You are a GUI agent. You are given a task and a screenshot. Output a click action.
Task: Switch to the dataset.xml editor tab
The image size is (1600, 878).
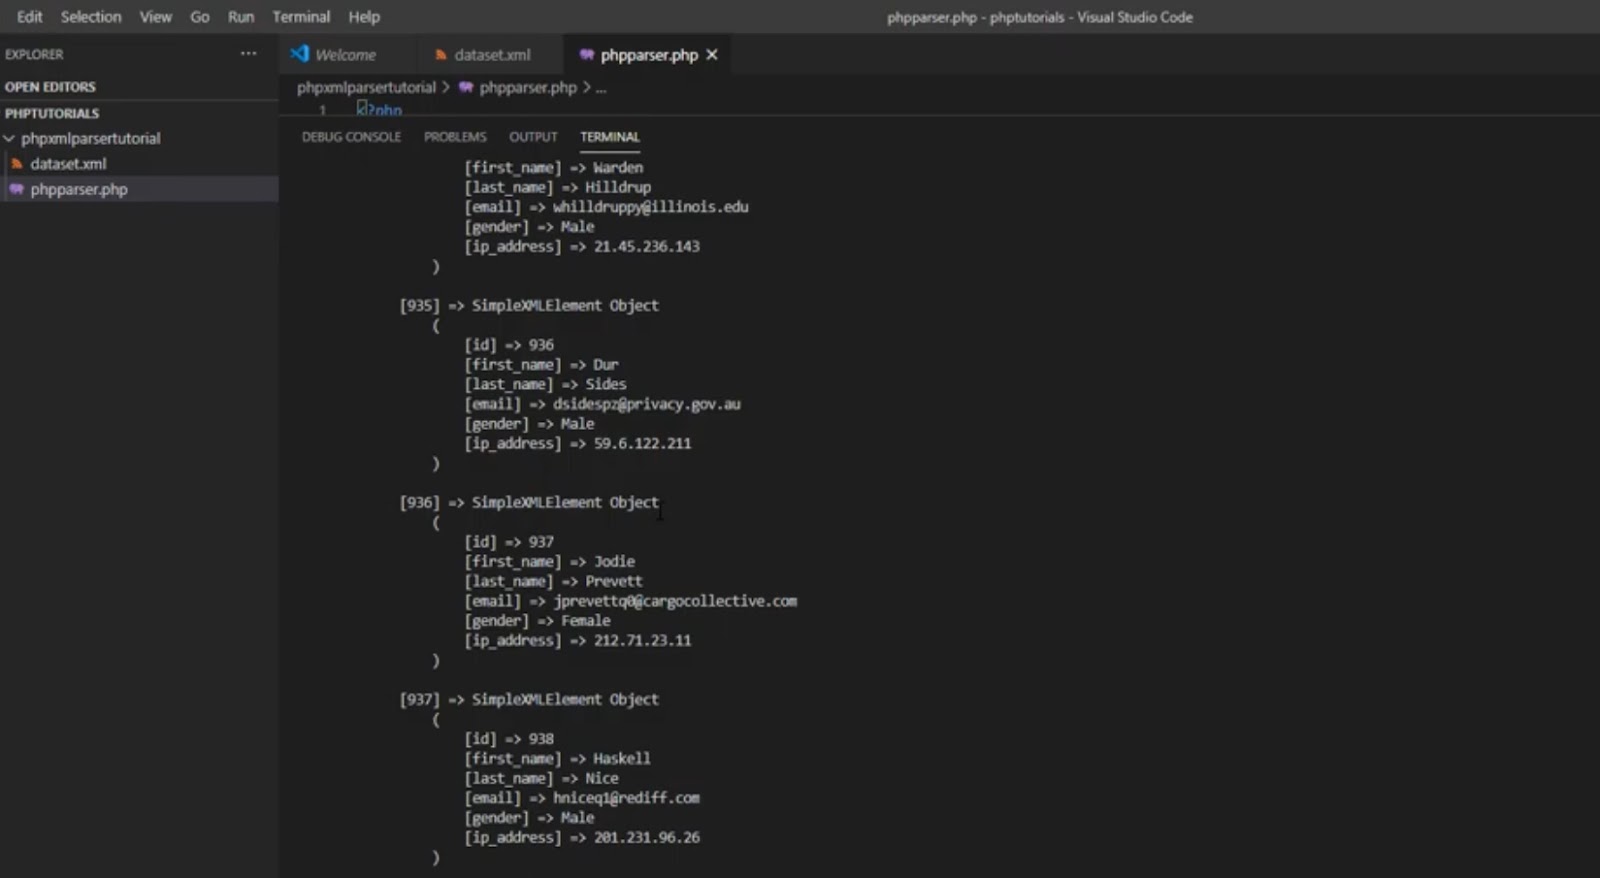(492, 55)
